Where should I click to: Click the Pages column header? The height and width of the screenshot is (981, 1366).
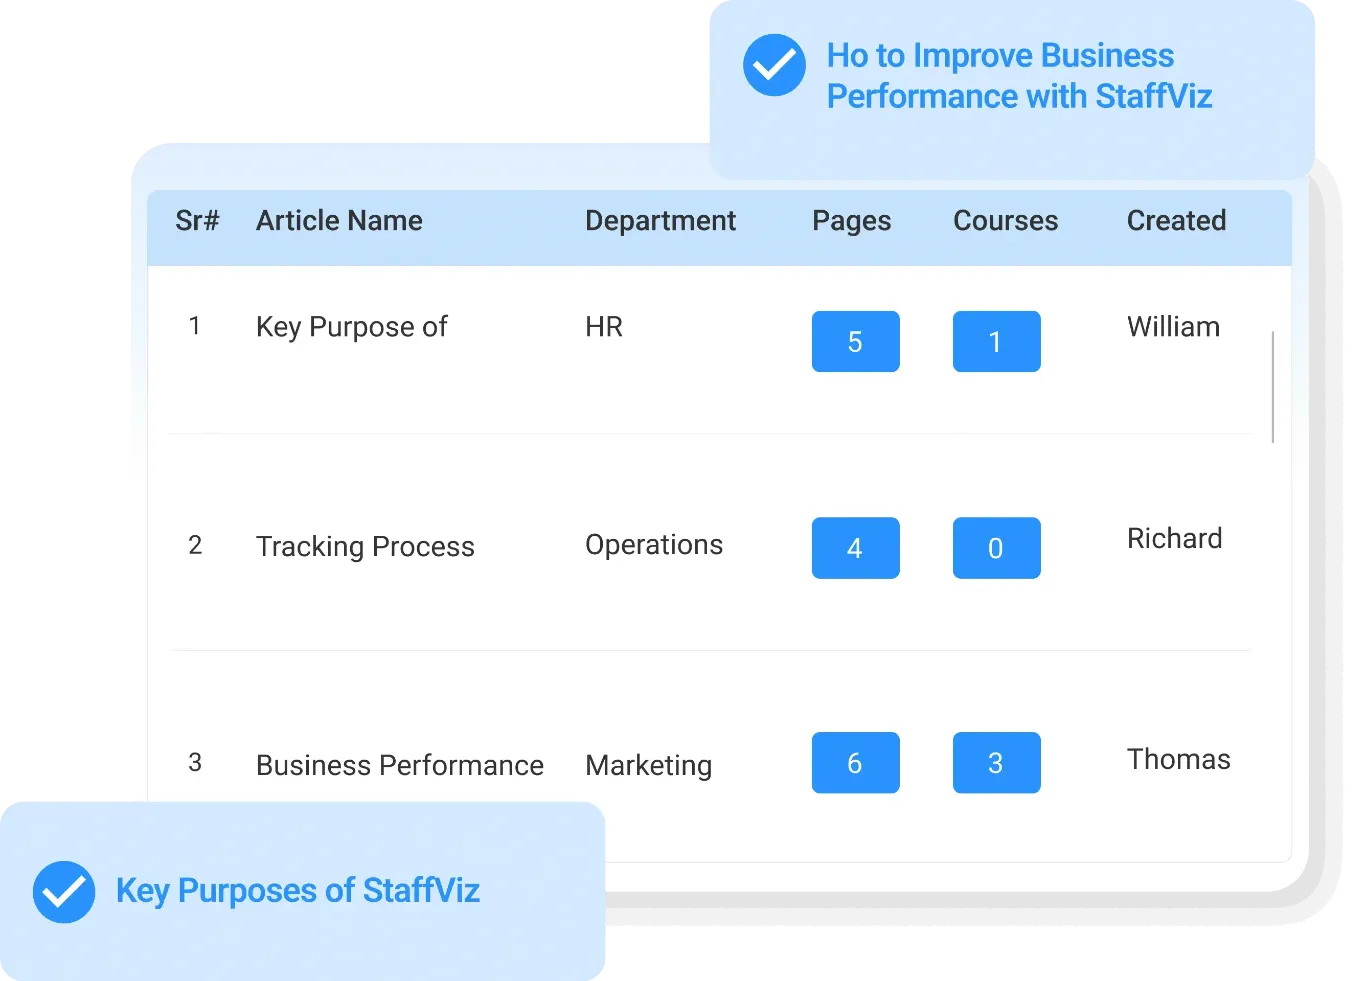[851, 221]
